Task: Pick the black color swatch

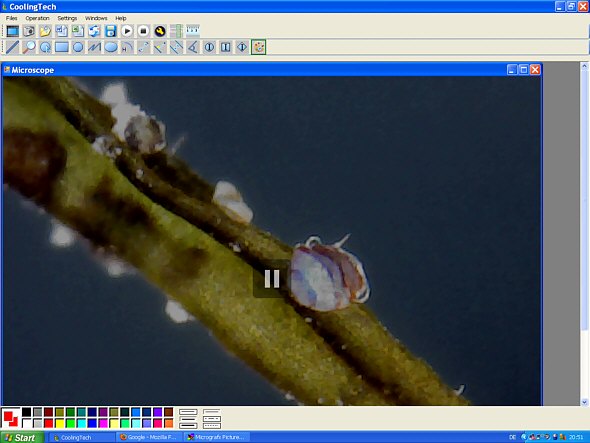Action: click(x=26, y=412)
